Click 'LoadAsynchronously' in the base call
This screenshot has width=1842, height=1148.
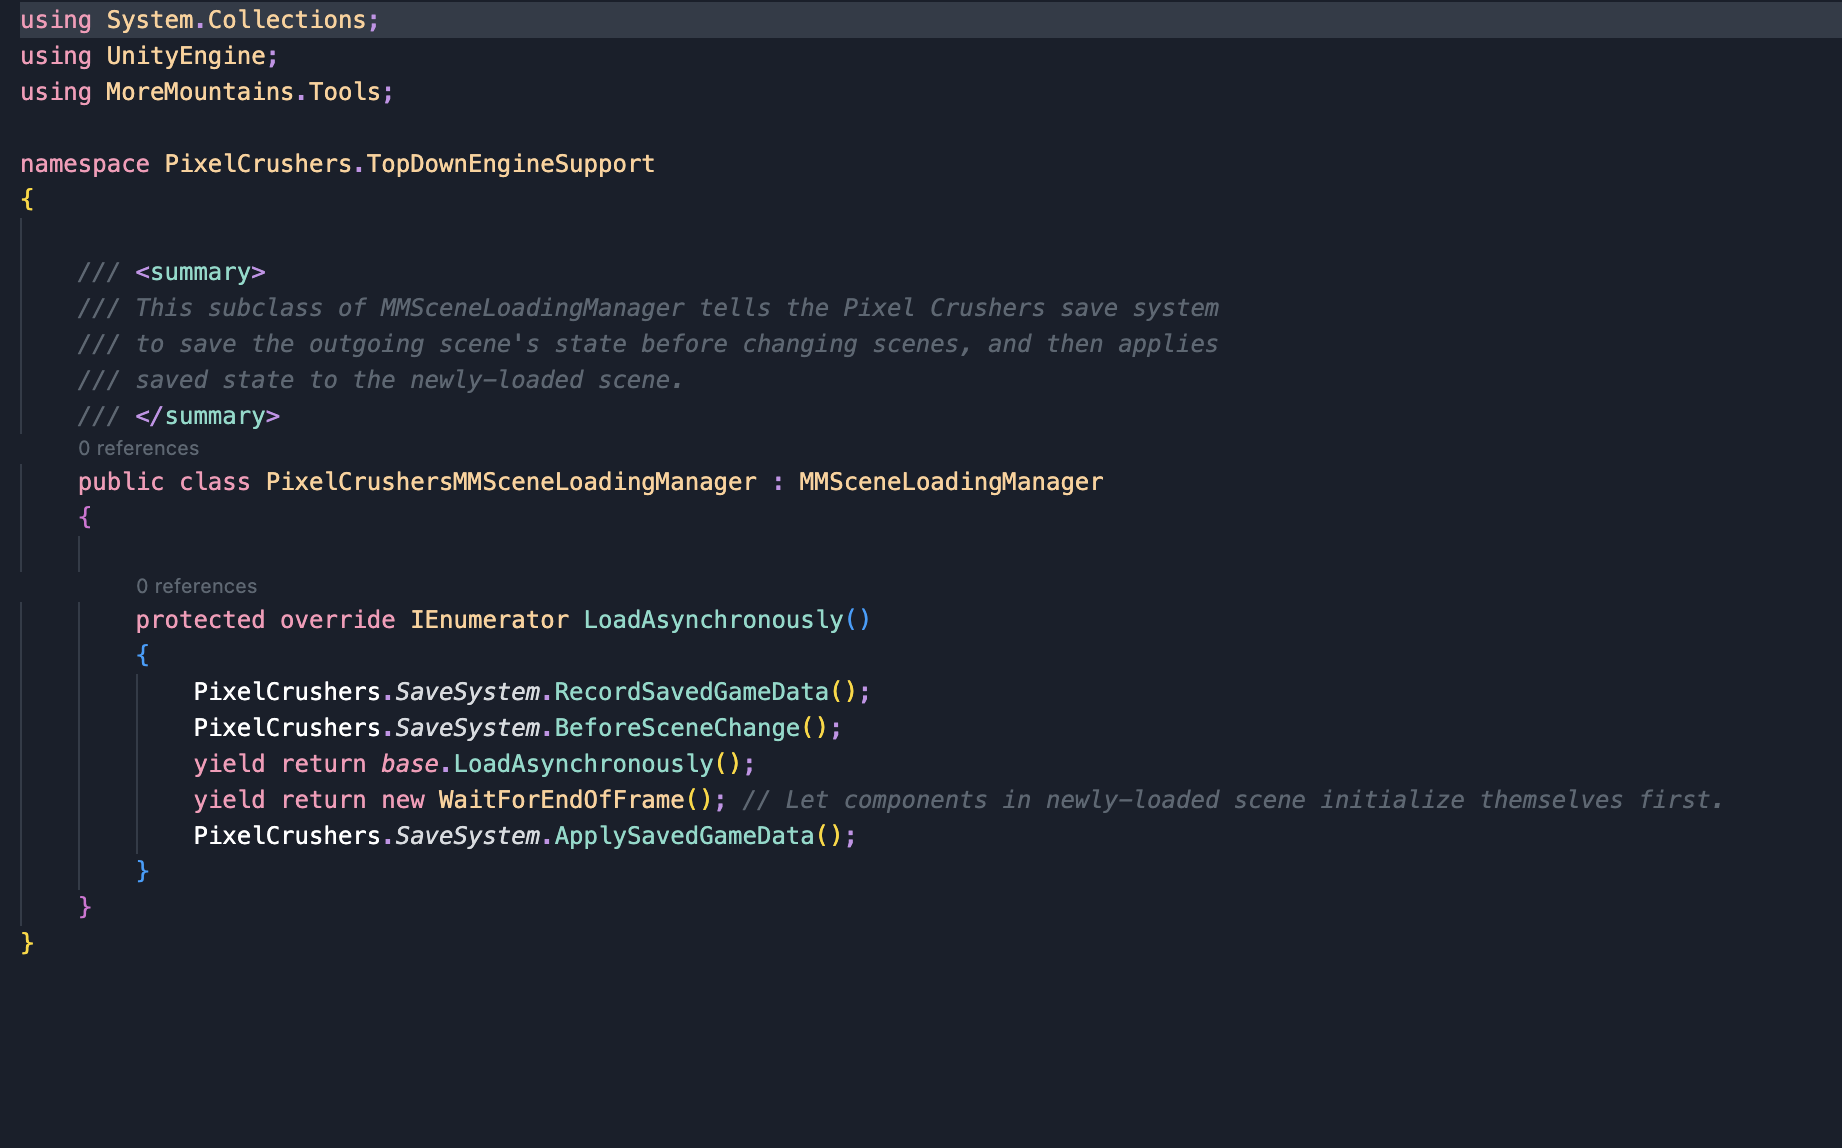coord(584,764)
